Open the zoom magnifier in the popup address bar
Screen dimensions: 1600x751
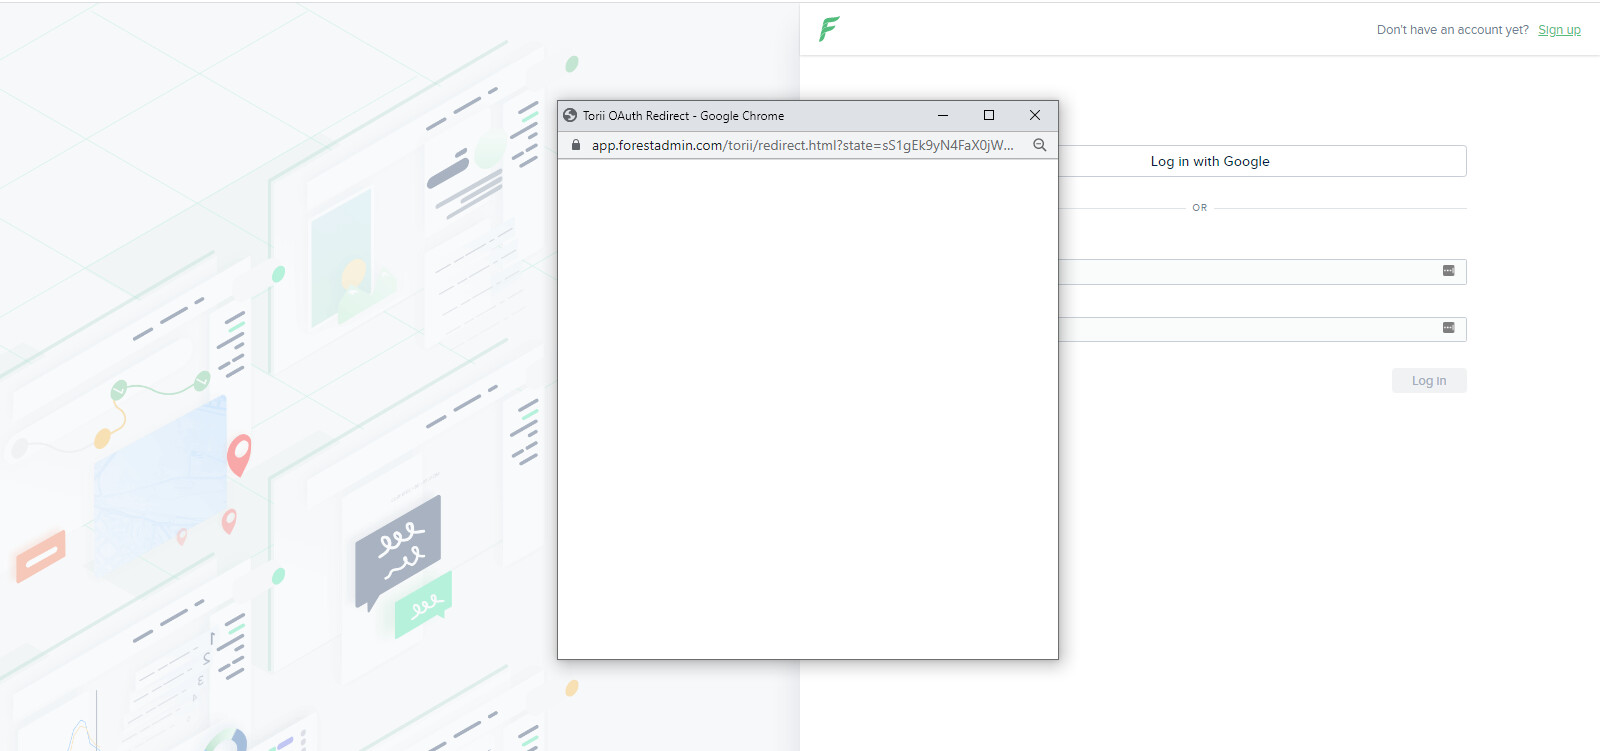click(x=1040, y=145)
